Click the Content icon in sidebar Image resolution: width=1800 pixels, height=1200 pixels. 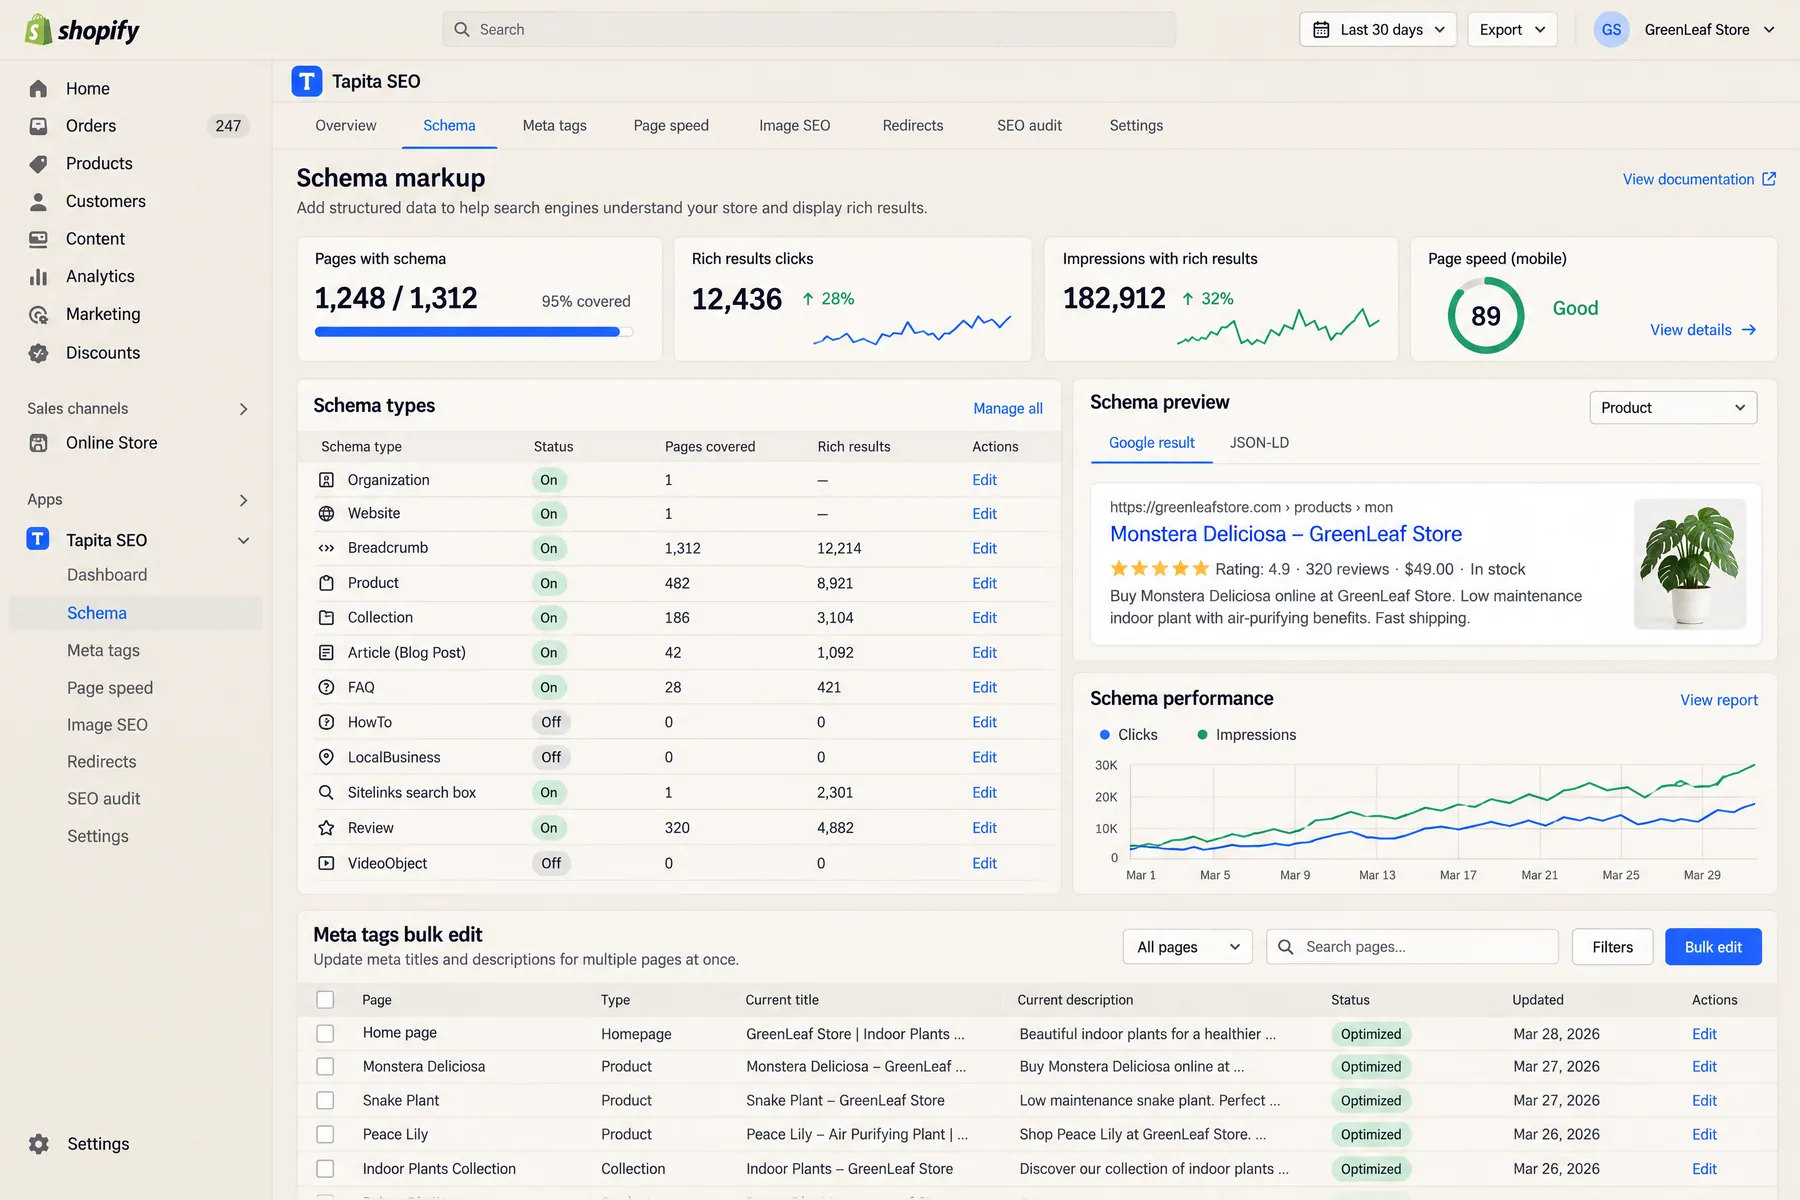click(x=38, y=239)
